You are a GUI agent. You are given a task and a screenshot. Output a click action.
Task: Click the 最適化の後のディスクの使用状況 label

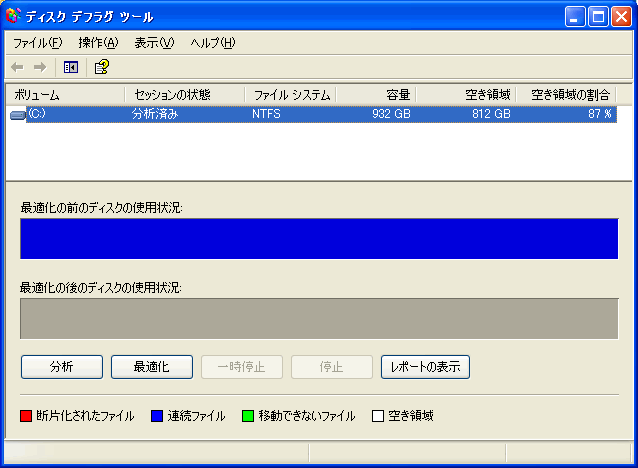(101, 288)
